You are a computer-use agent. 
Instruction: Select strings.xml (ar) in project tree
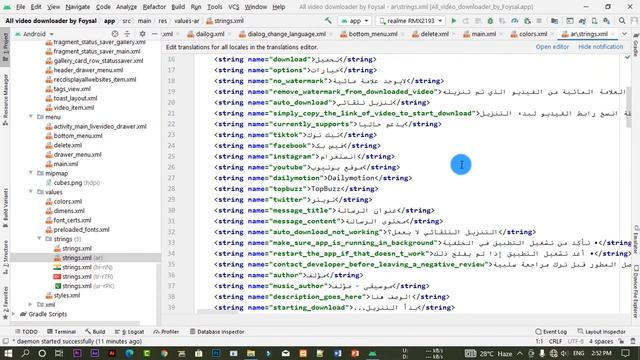78,258
